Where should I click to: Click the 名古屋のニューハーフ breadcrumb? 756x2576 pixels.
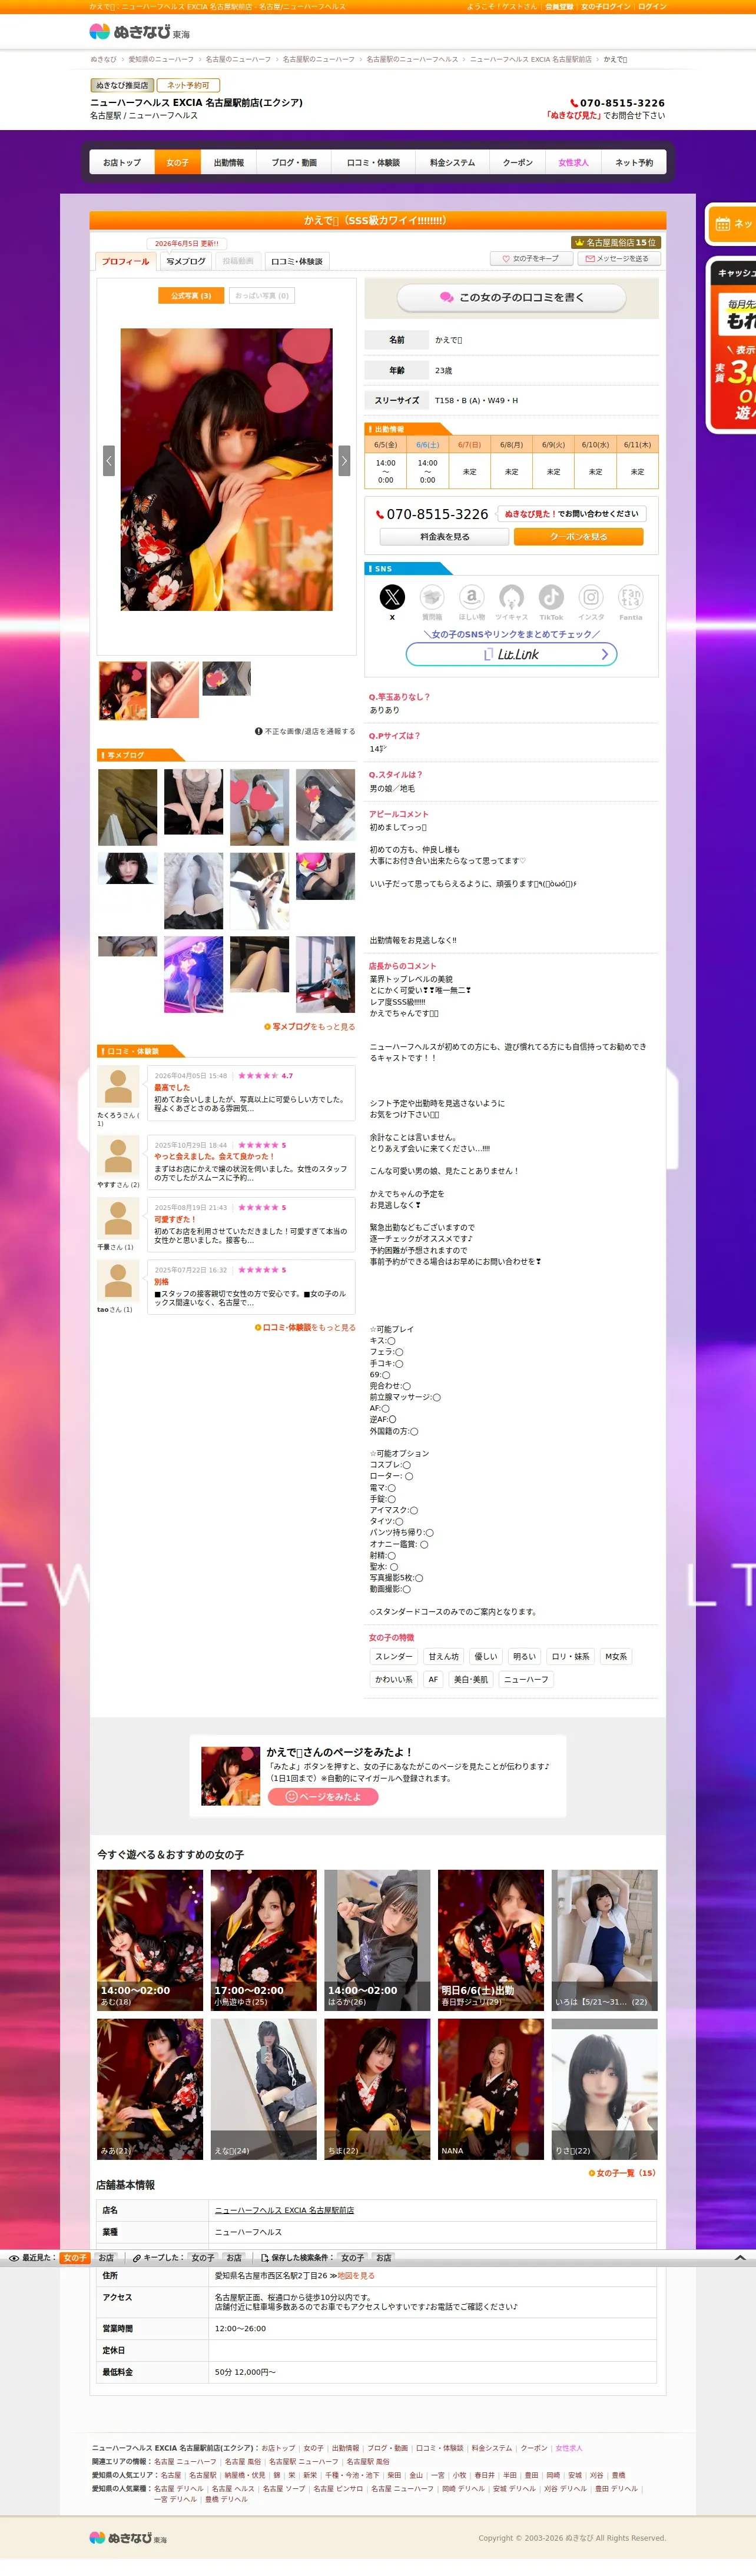[238, 60]
